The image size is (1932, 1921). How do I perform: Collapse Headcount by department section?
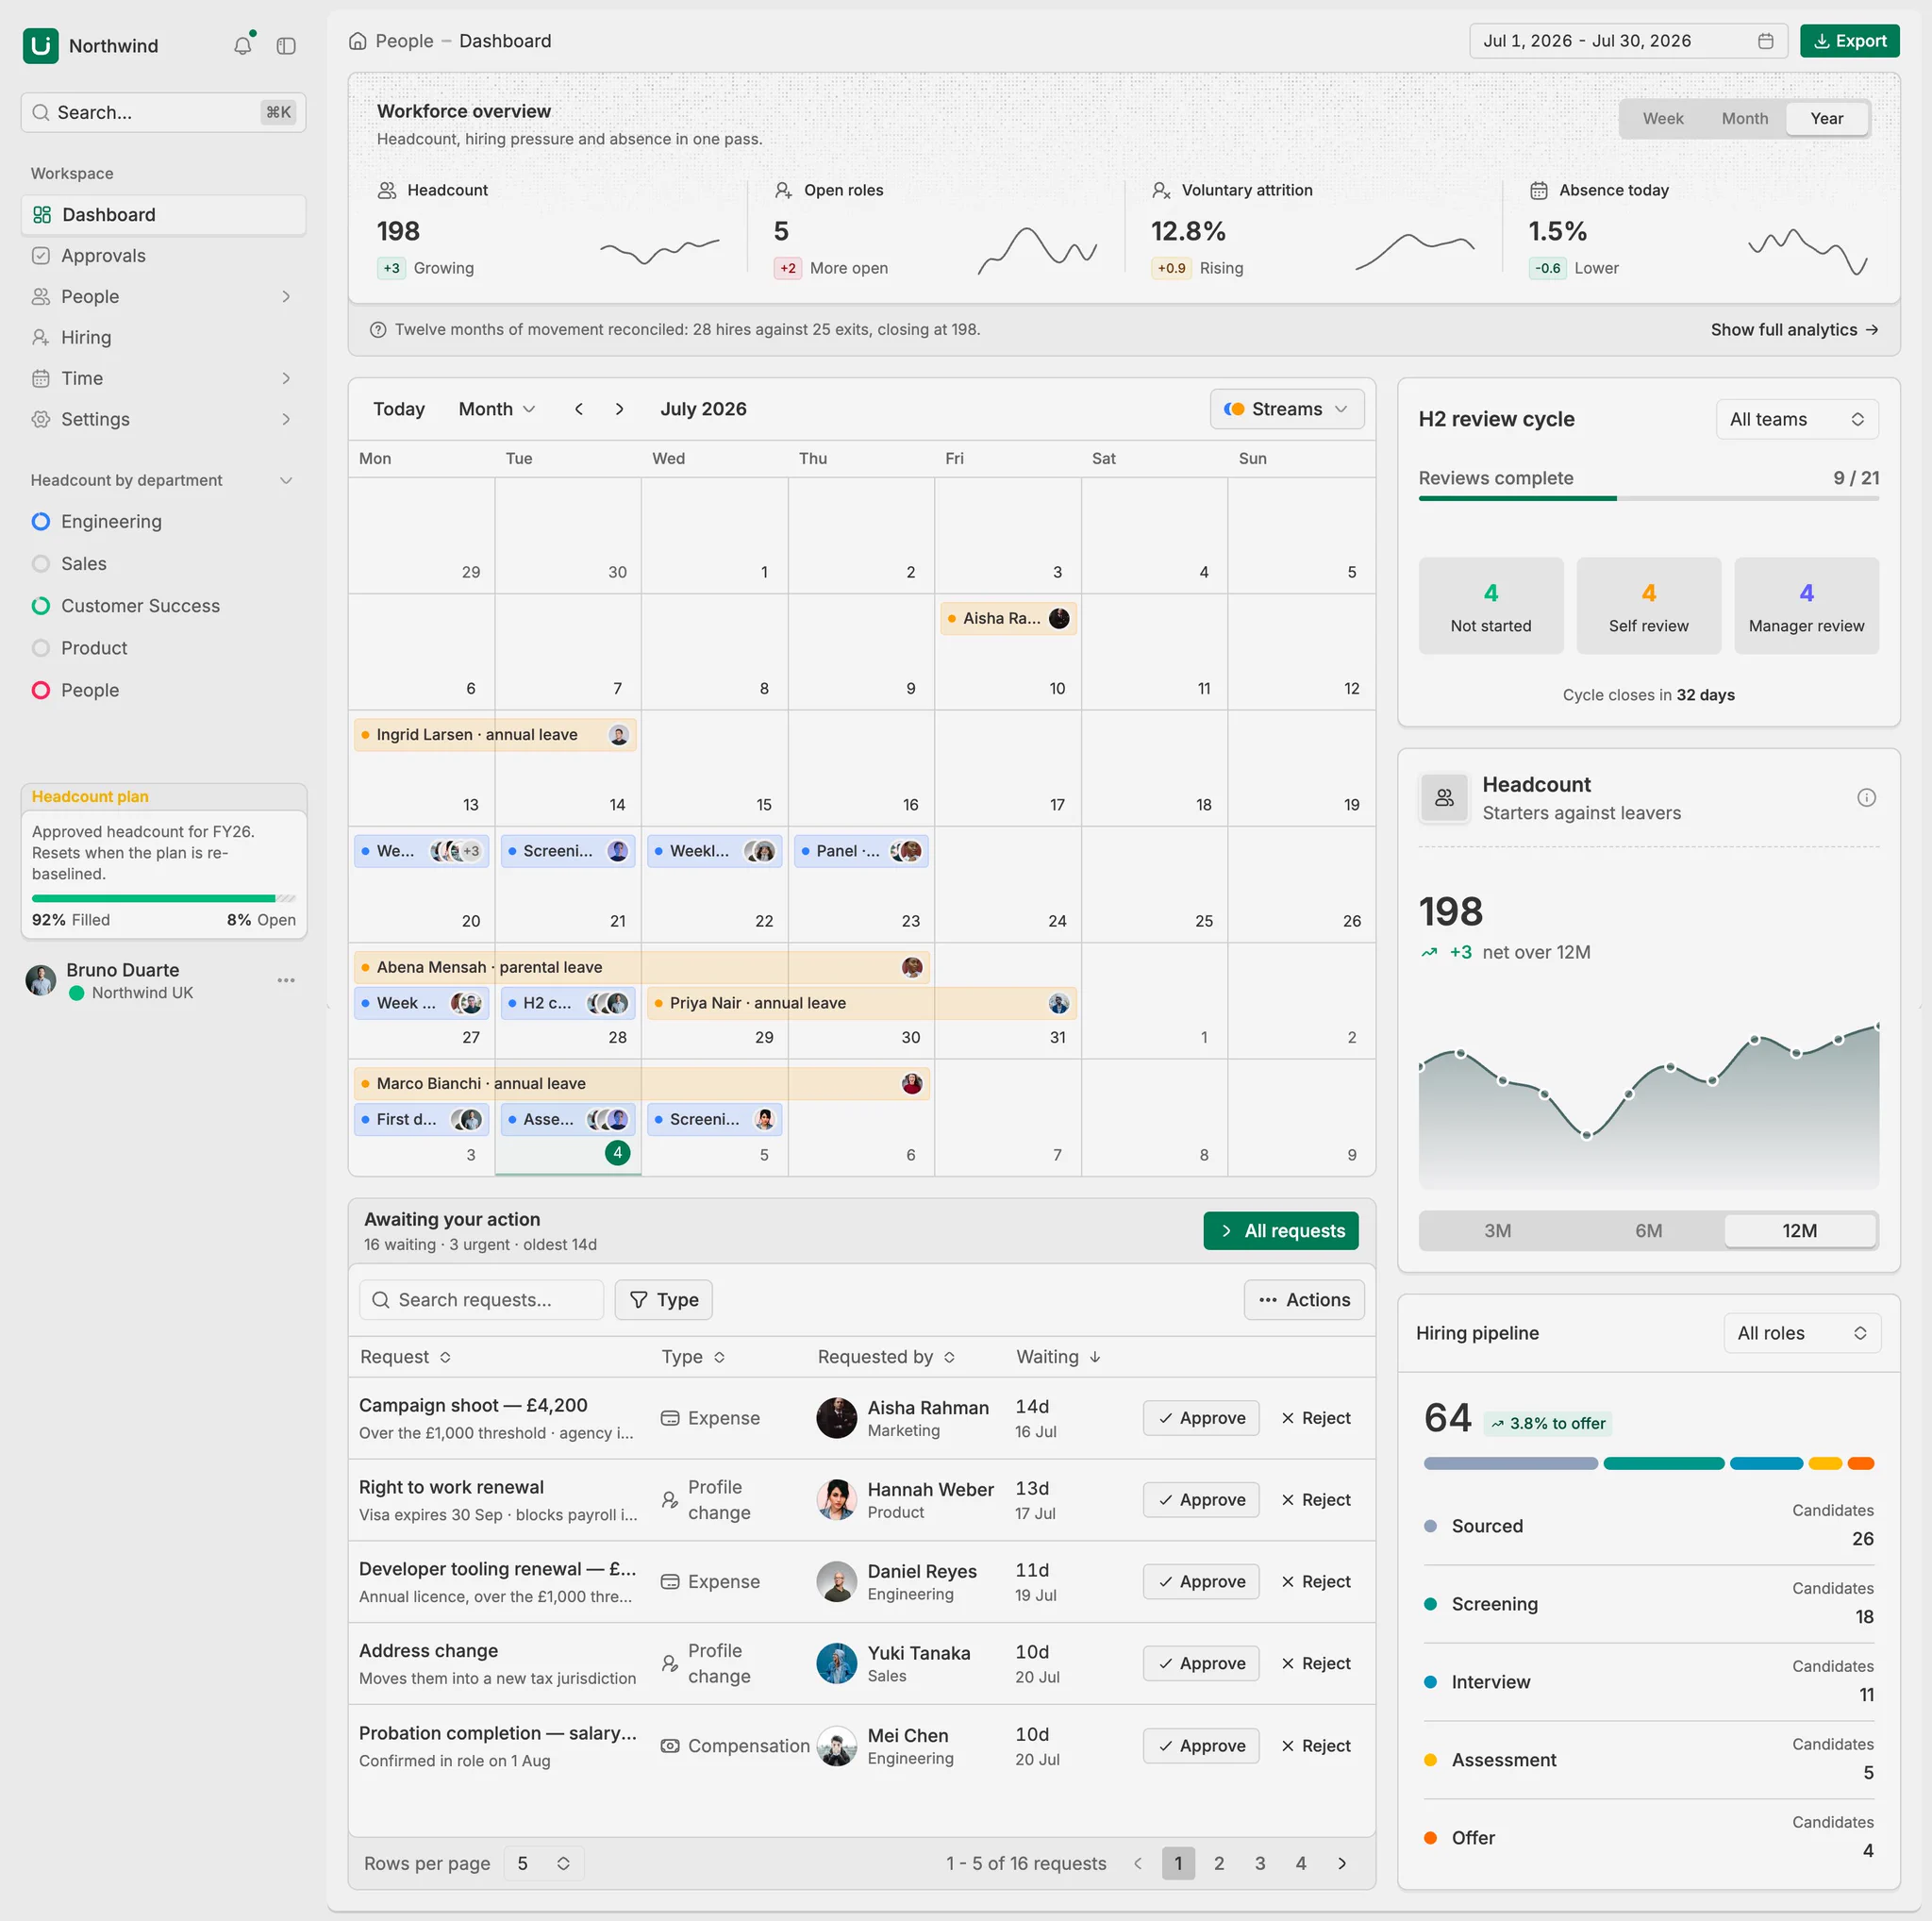pos(286,480)
